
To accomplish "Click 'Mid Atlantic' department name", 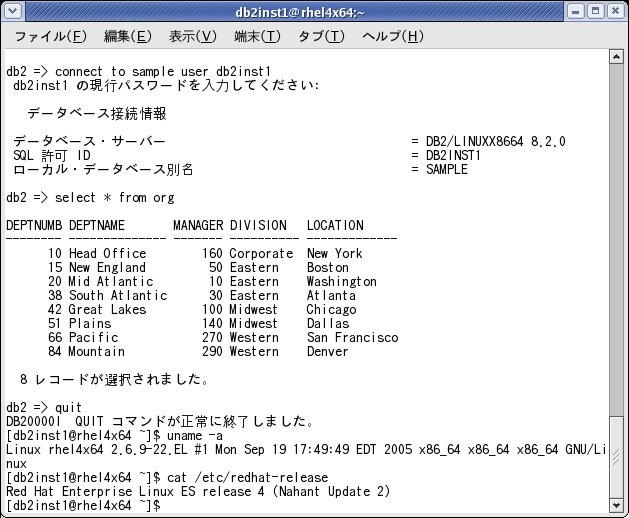I will pos(111,282).
